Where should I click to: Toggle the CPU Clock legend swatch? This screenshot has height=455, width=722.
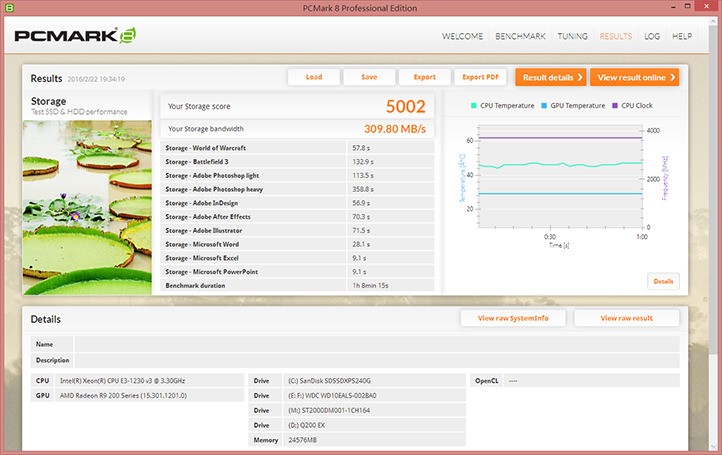[x=615, y=105]
